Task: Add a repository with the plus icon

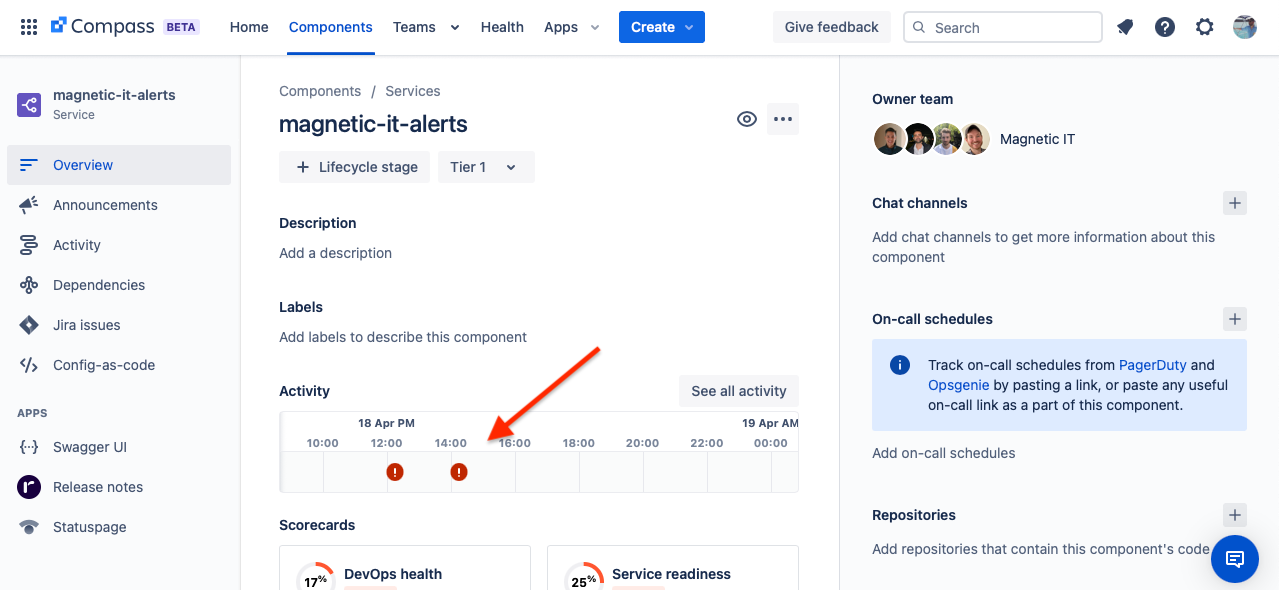Action: pyautogui.click(x=1235, y=515)
